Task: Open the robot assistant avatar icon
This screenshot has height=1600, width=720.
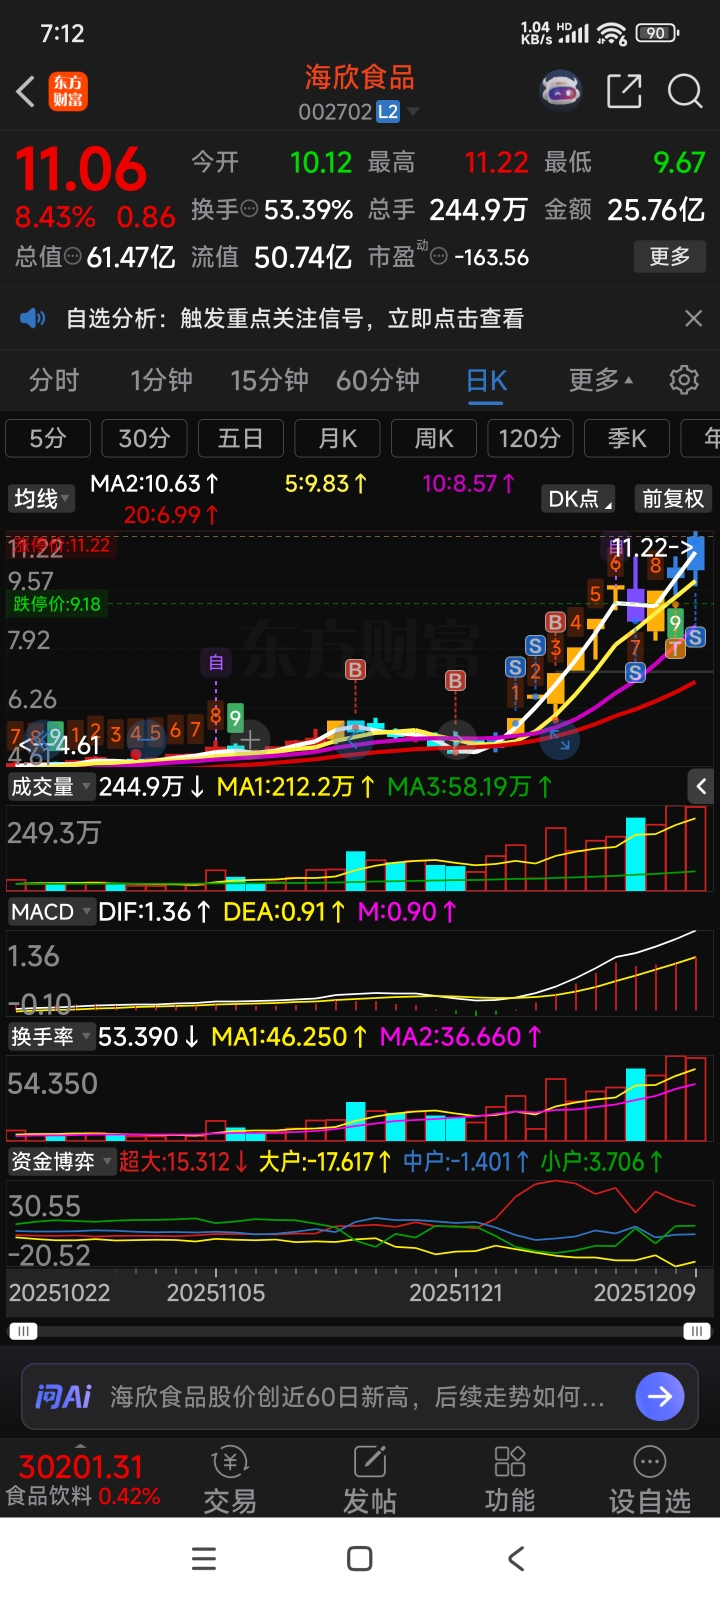Action: coord(561,91)
